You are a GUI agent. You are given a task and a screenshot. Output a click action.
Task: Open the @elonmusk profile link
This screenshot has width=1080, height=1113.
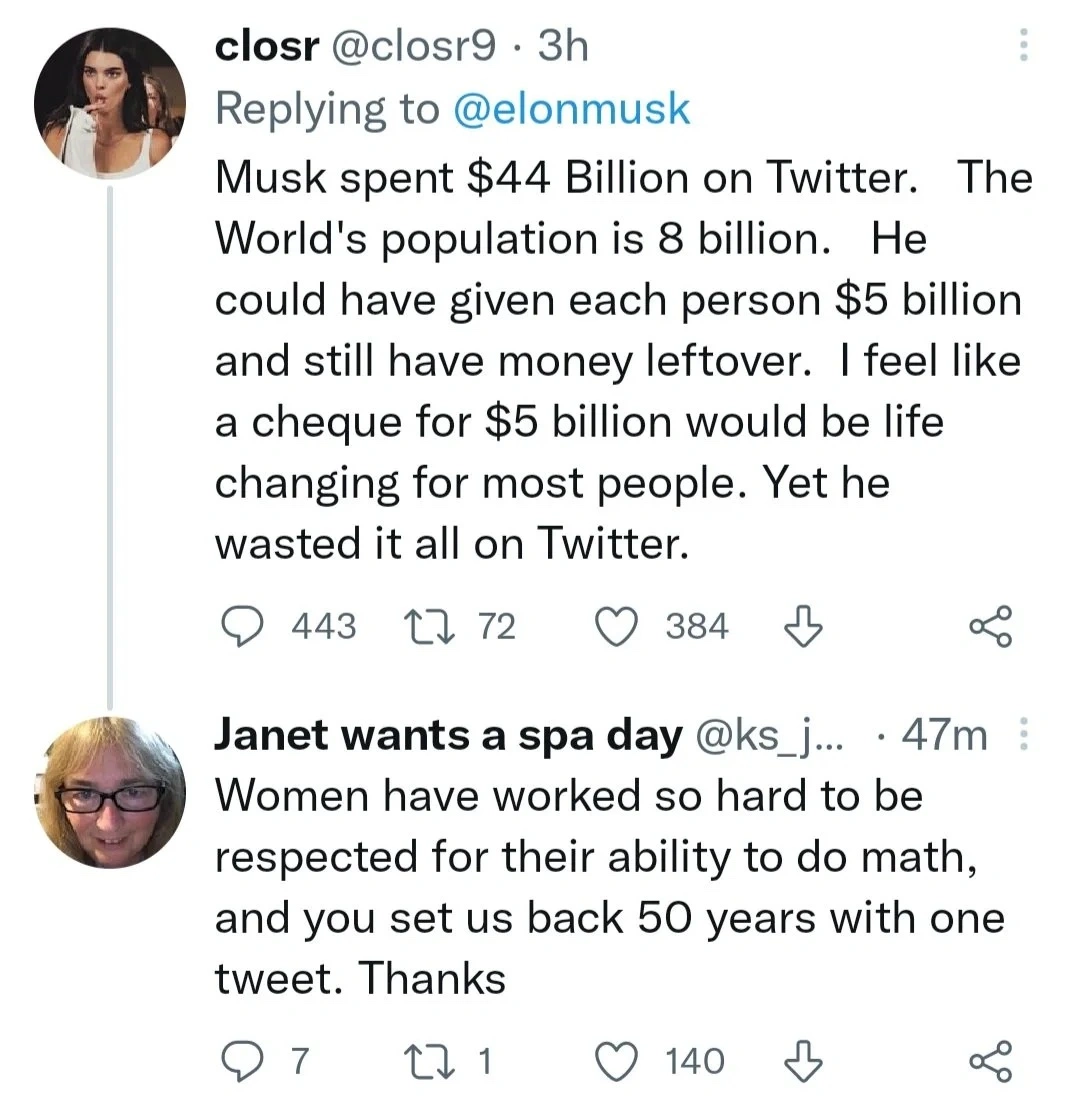[571, 109]
